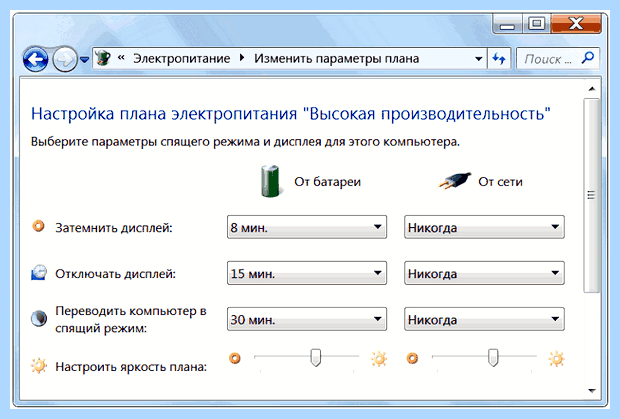Click the dim brightness icon on plugged-in slider
Image resolution: width=620 pixels, height=419 pixels.
(412, 359)
